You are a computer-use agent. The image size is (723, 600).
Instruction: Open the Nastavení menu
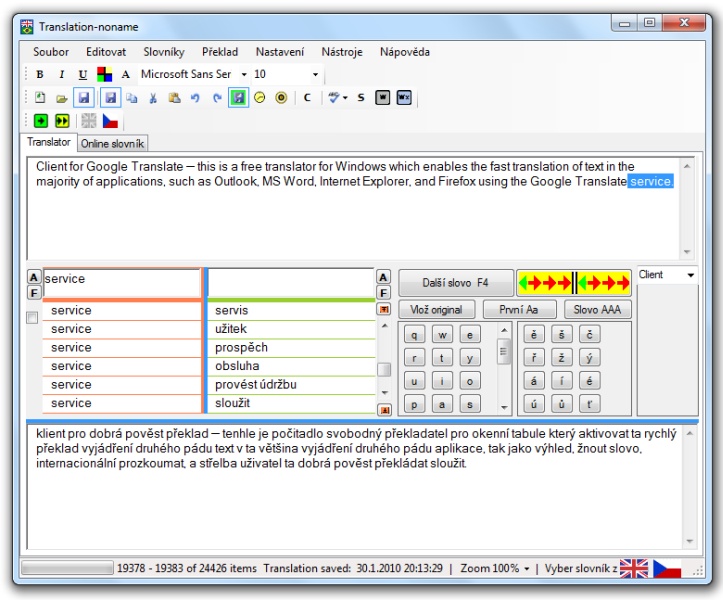[x=280, y=52]
